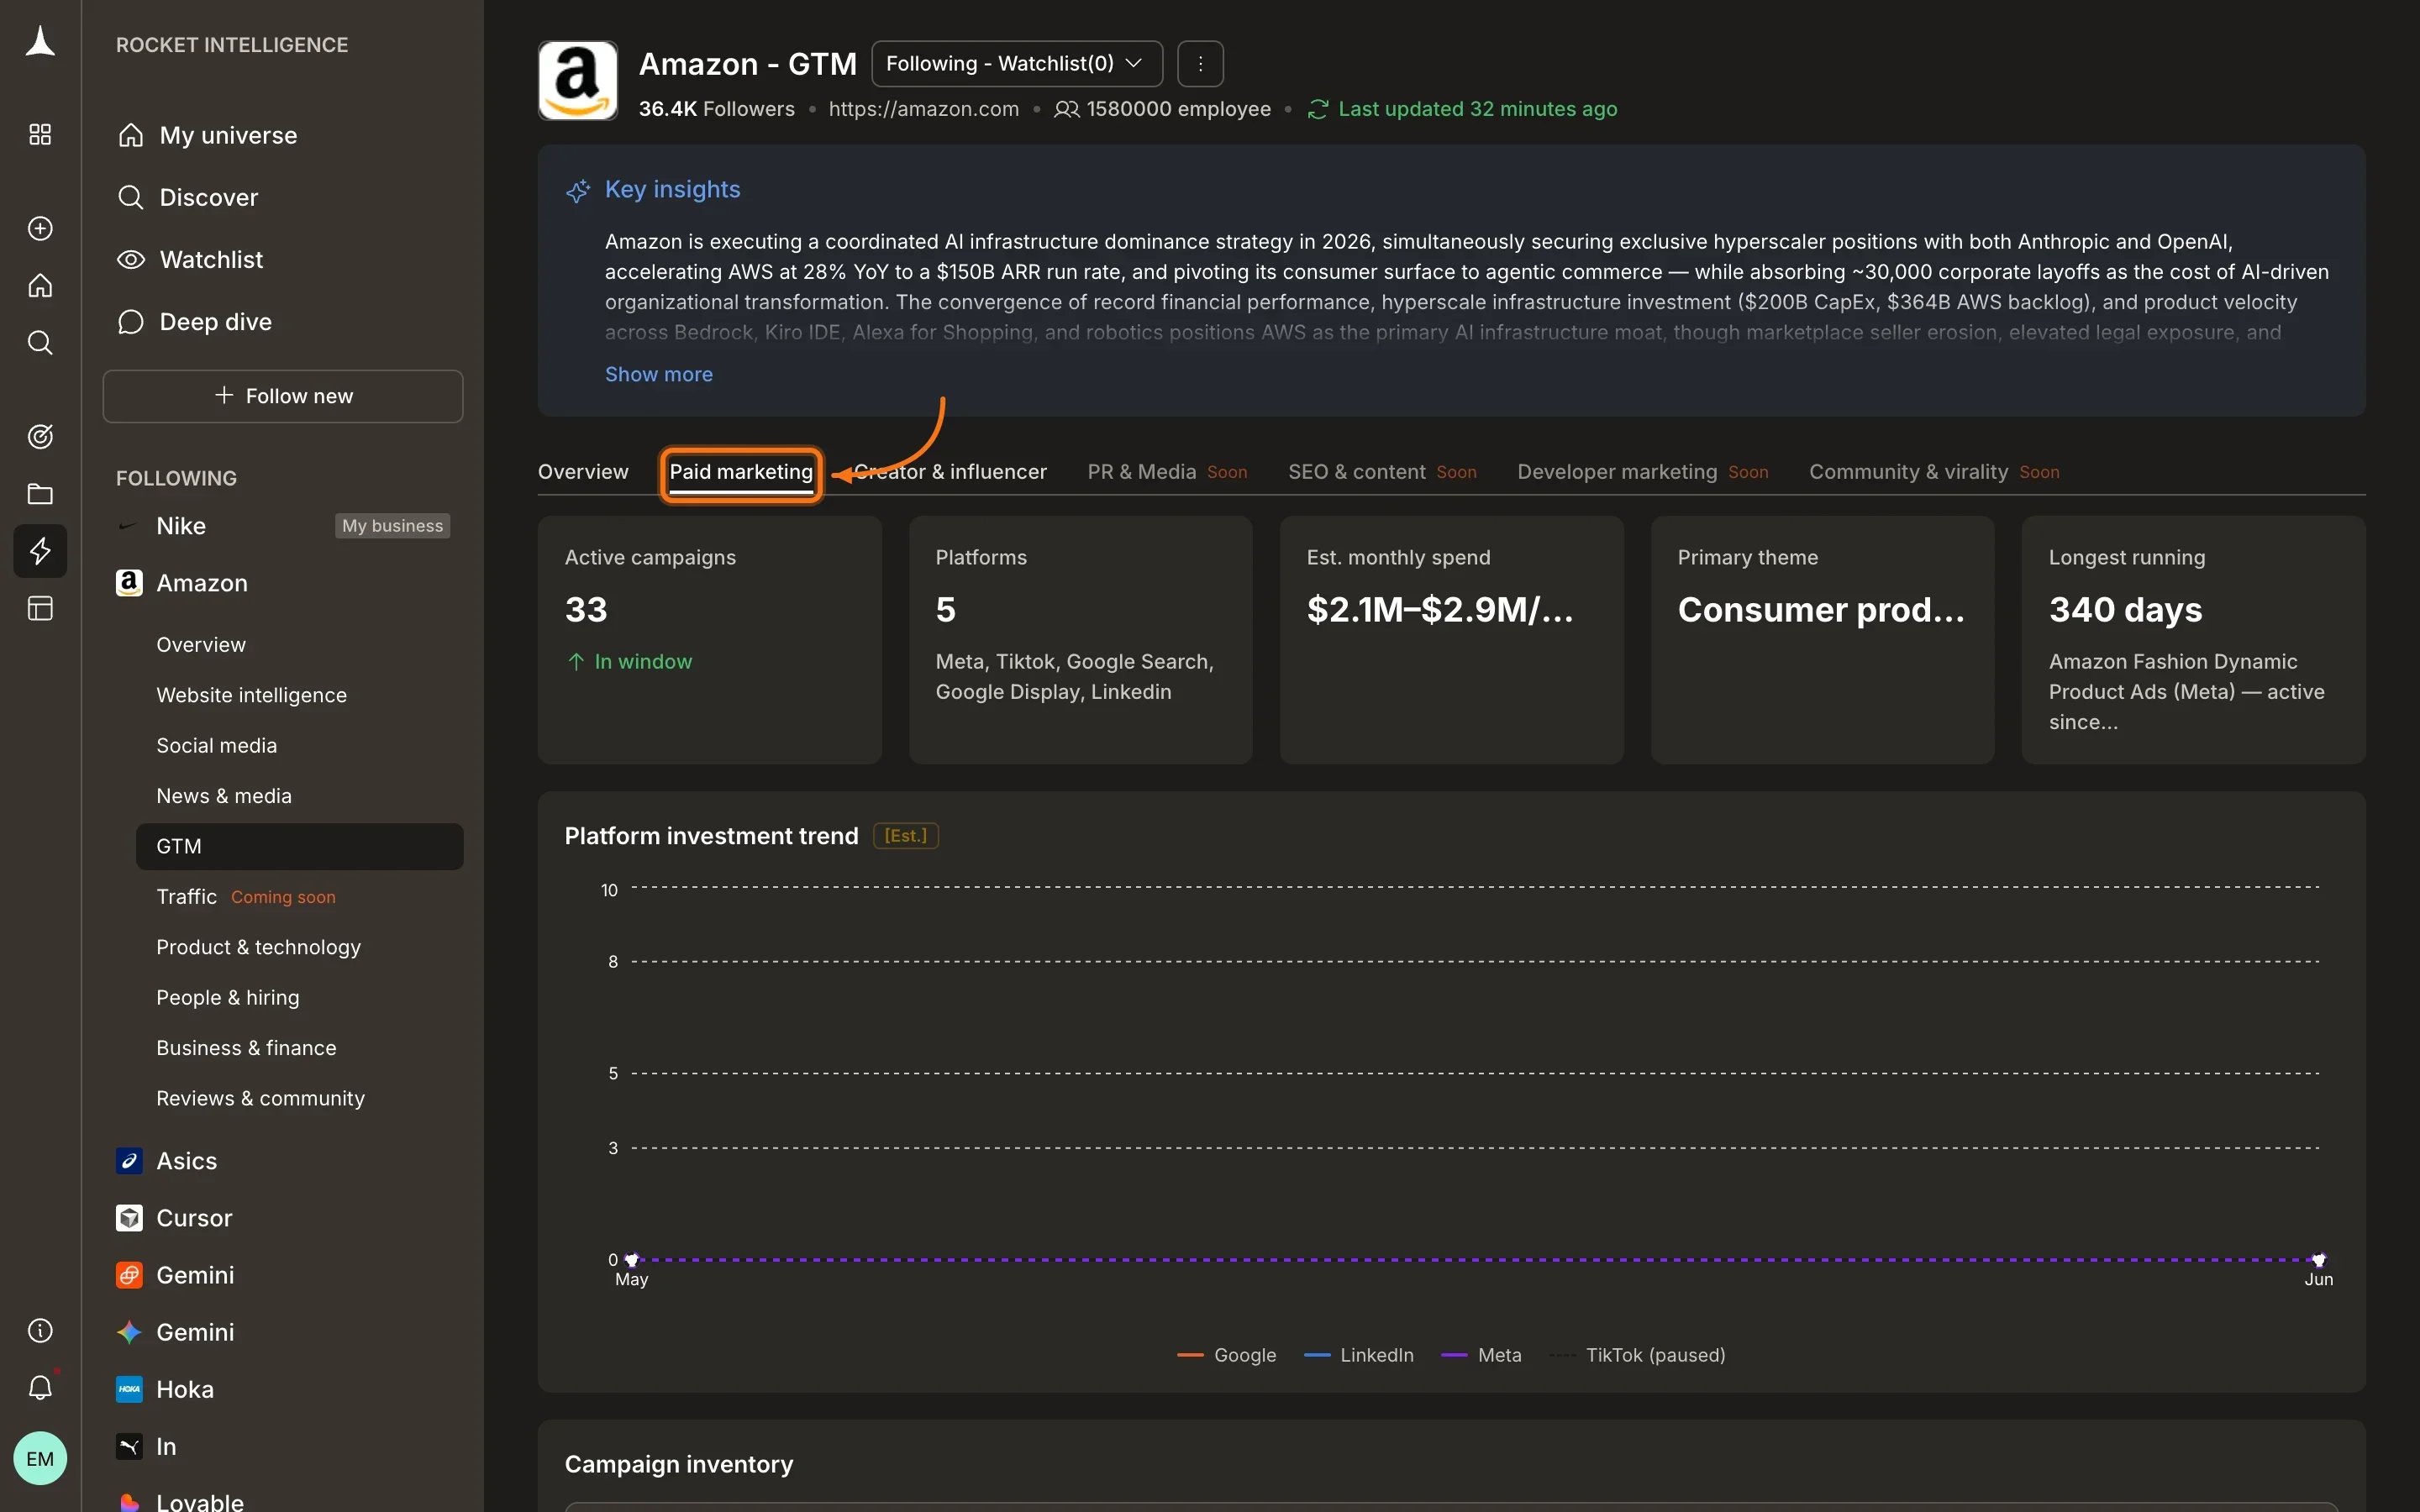This screenshot has height=1512, width=2420.
Task: Toggle TikTok (paused) legend entry
Action: pyautogui.click(x=1637, y=1355)
